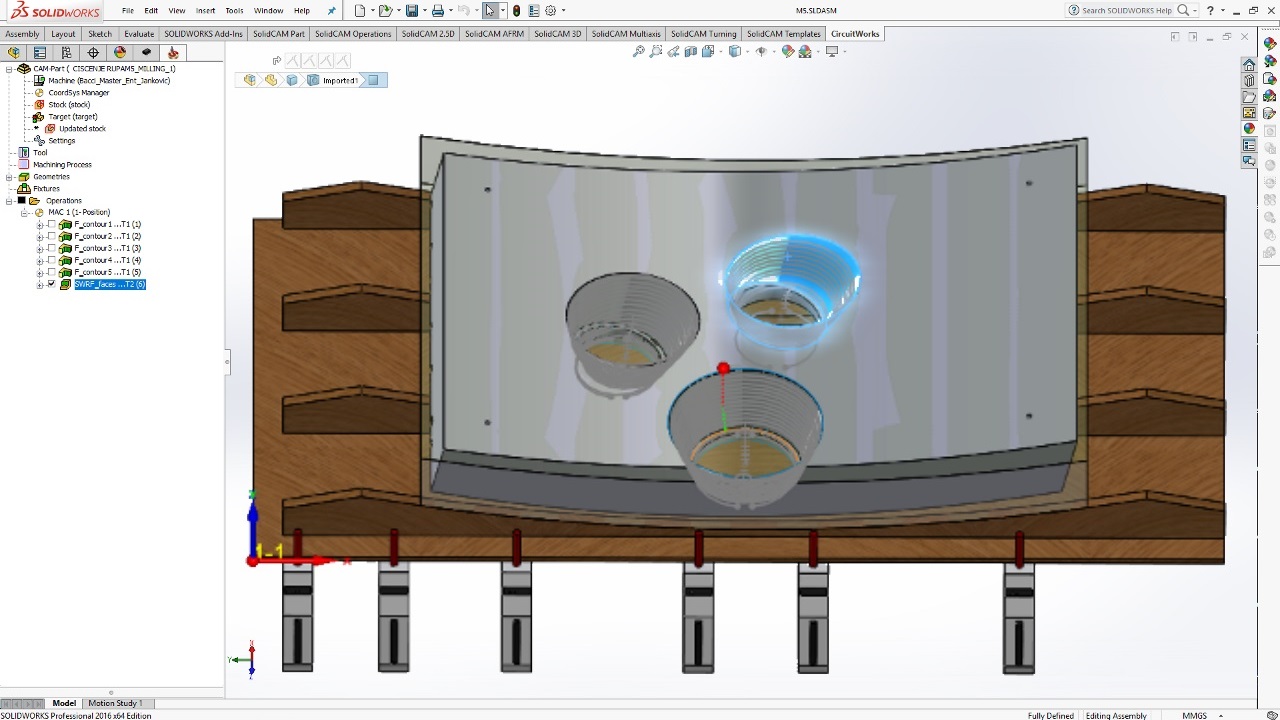1280x720 pixels.
Task: Open the Insert menu
Action: [205, 11]
